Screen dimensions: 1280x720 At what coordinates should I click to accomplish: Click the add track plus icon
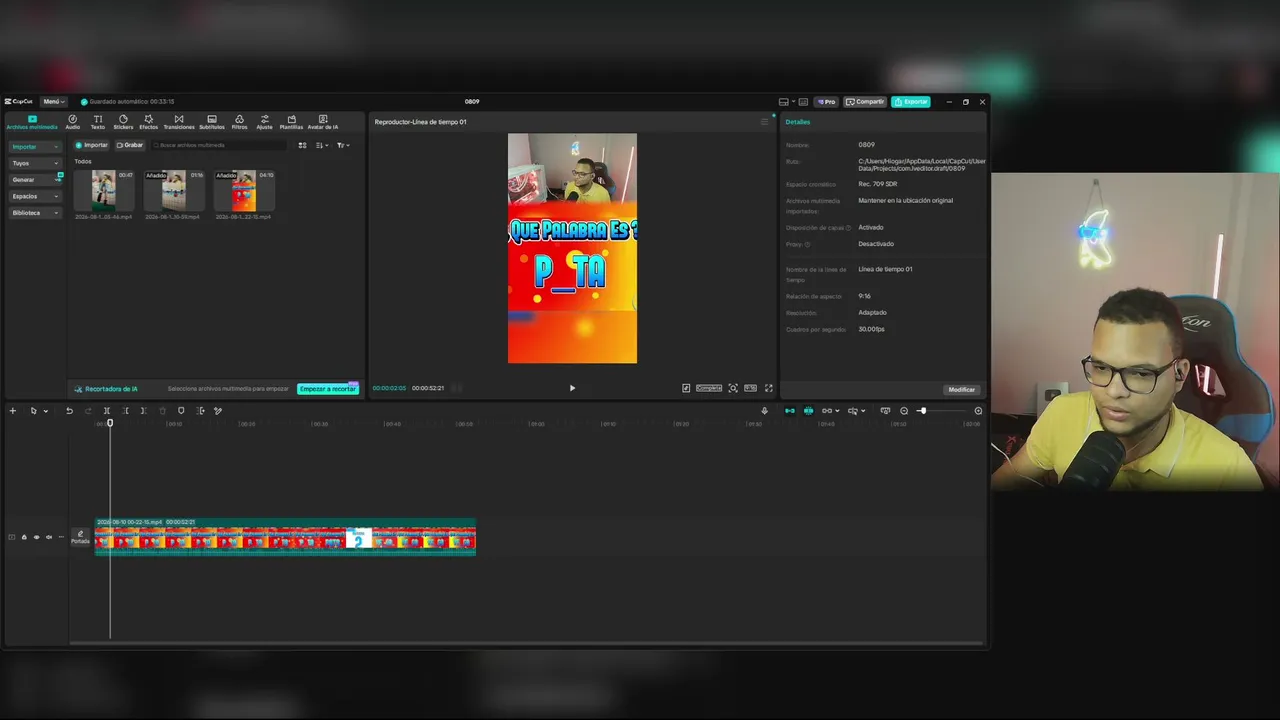(x=13, y=411)
